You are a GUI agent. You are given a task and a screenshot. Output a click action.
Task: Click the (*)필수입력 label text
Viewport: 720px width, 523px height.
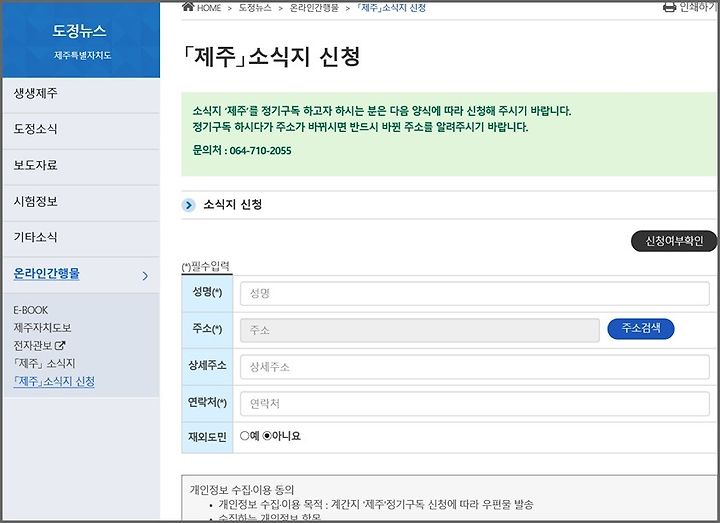[x=205, y=266]
